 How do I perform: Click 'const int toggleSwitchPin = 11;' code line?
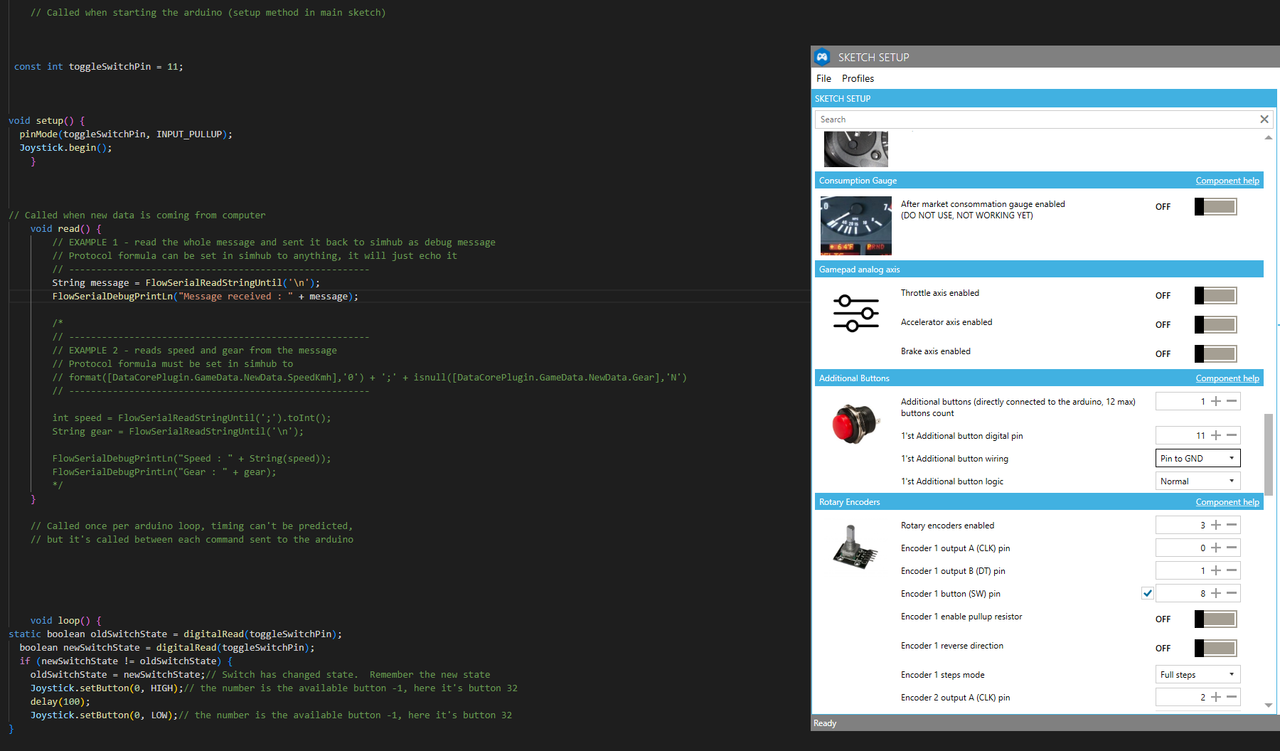(98, 66)
